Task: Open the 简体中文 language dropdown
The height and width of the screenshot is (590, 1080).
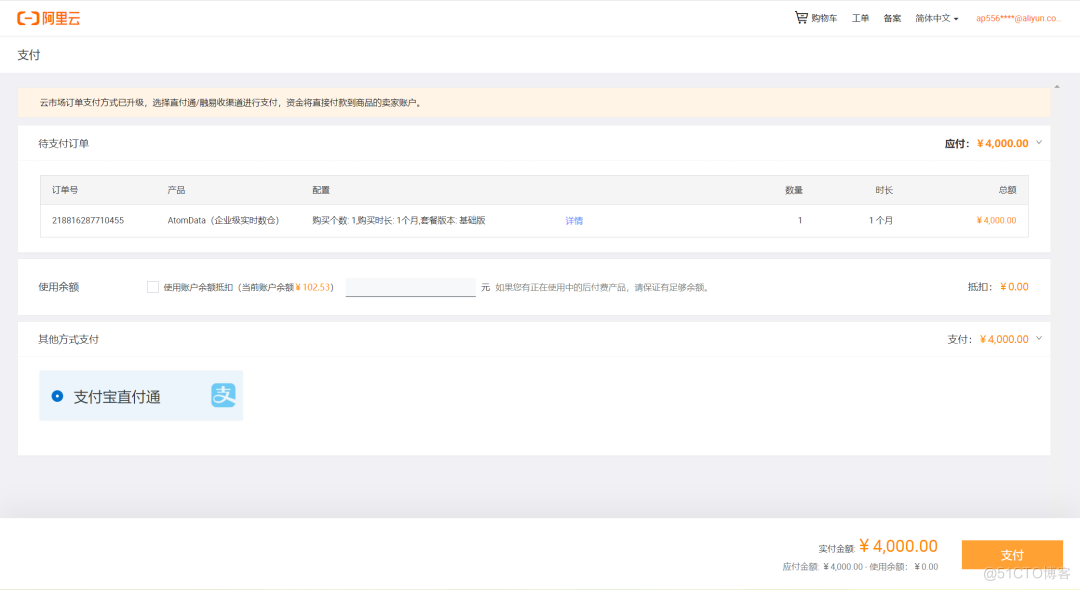Action: point(937,19)
